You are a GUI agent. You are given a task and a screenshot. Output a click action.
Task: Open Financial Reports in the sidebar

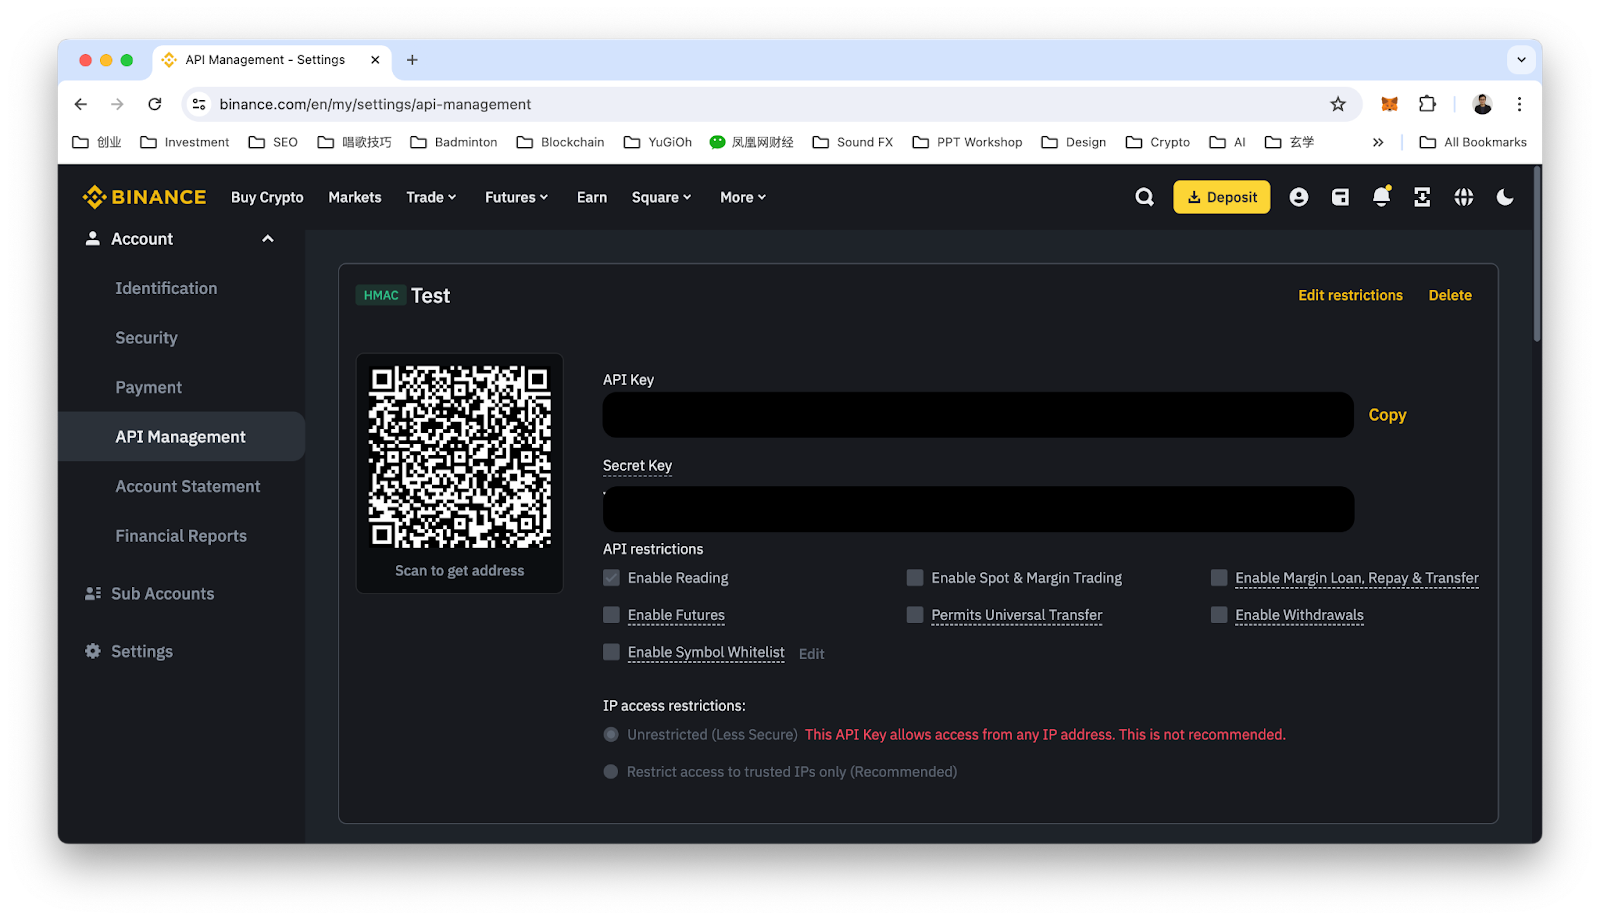click(181, 536)
